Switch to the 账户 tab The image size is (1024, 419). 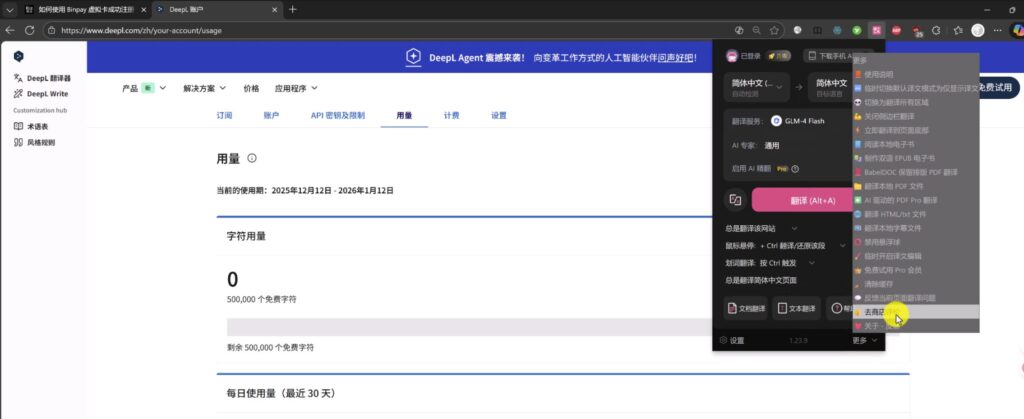pos(271,116)
